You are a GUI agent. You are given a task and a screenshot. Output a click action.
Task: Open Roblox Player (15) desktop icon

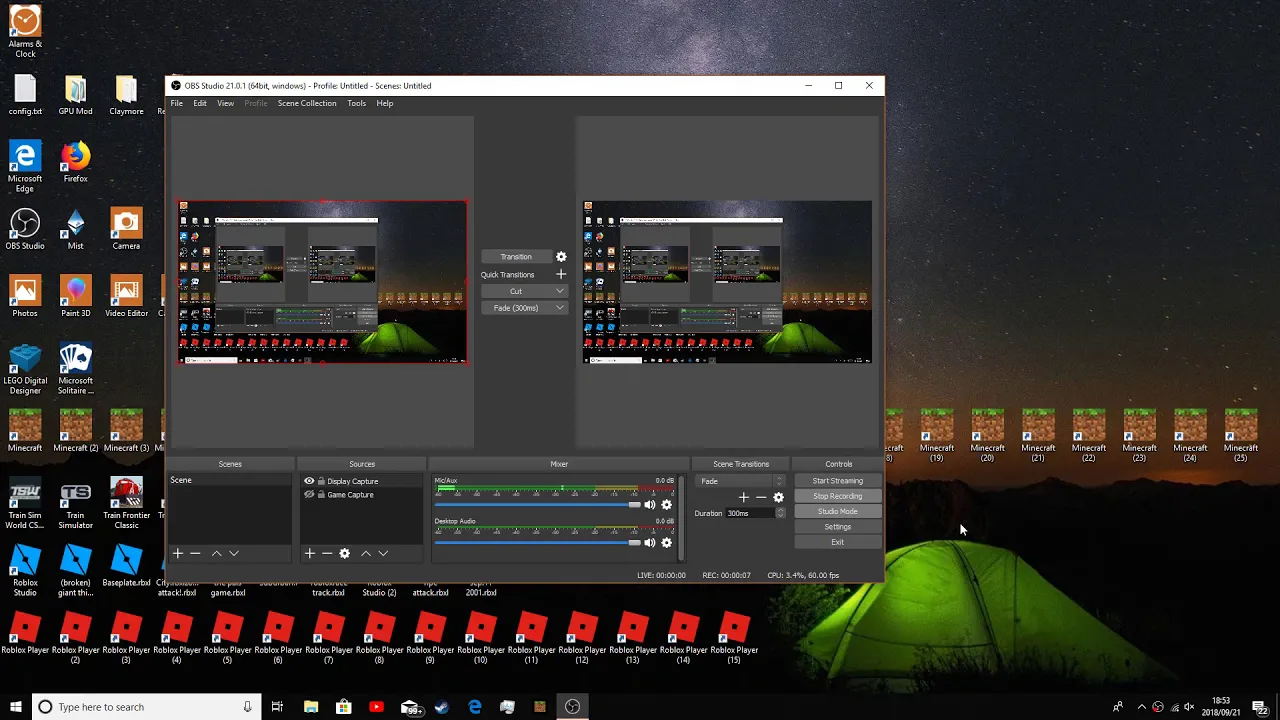click(734, 638)
